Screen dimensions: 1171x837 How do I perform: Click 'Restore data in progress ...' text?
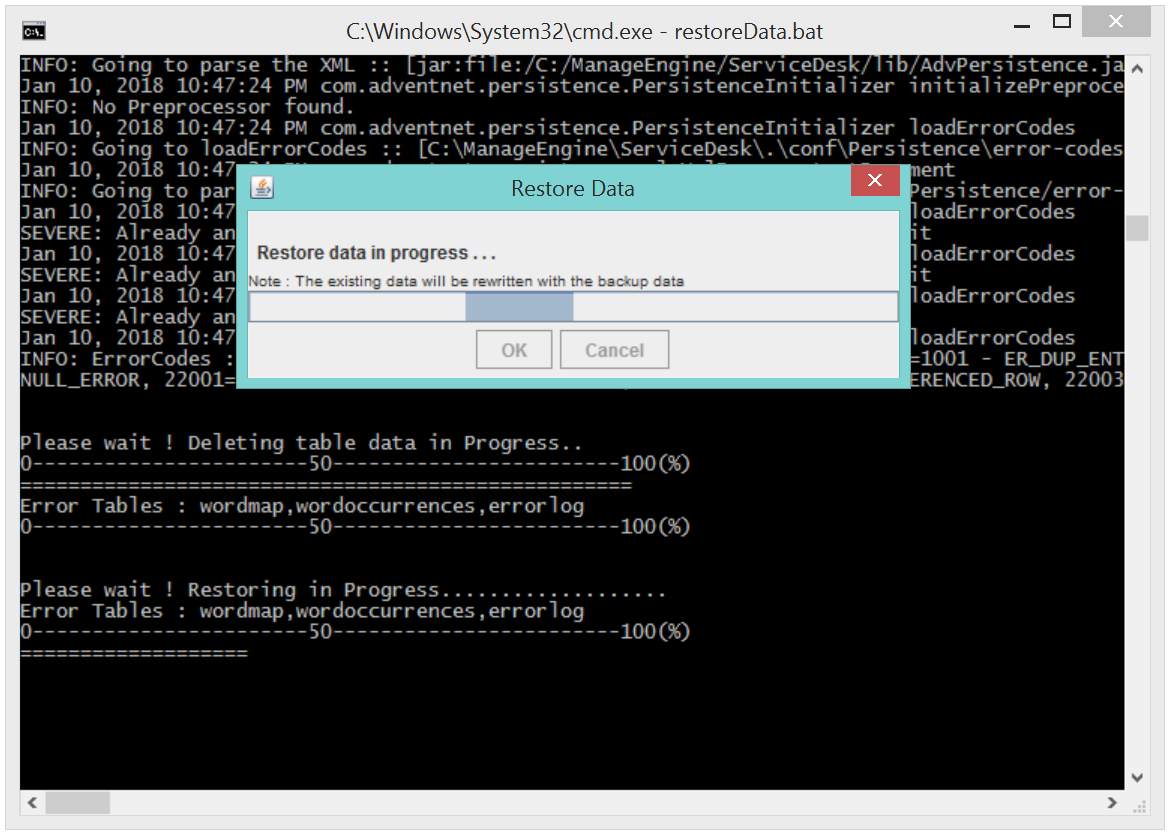(x=376, y=253)
